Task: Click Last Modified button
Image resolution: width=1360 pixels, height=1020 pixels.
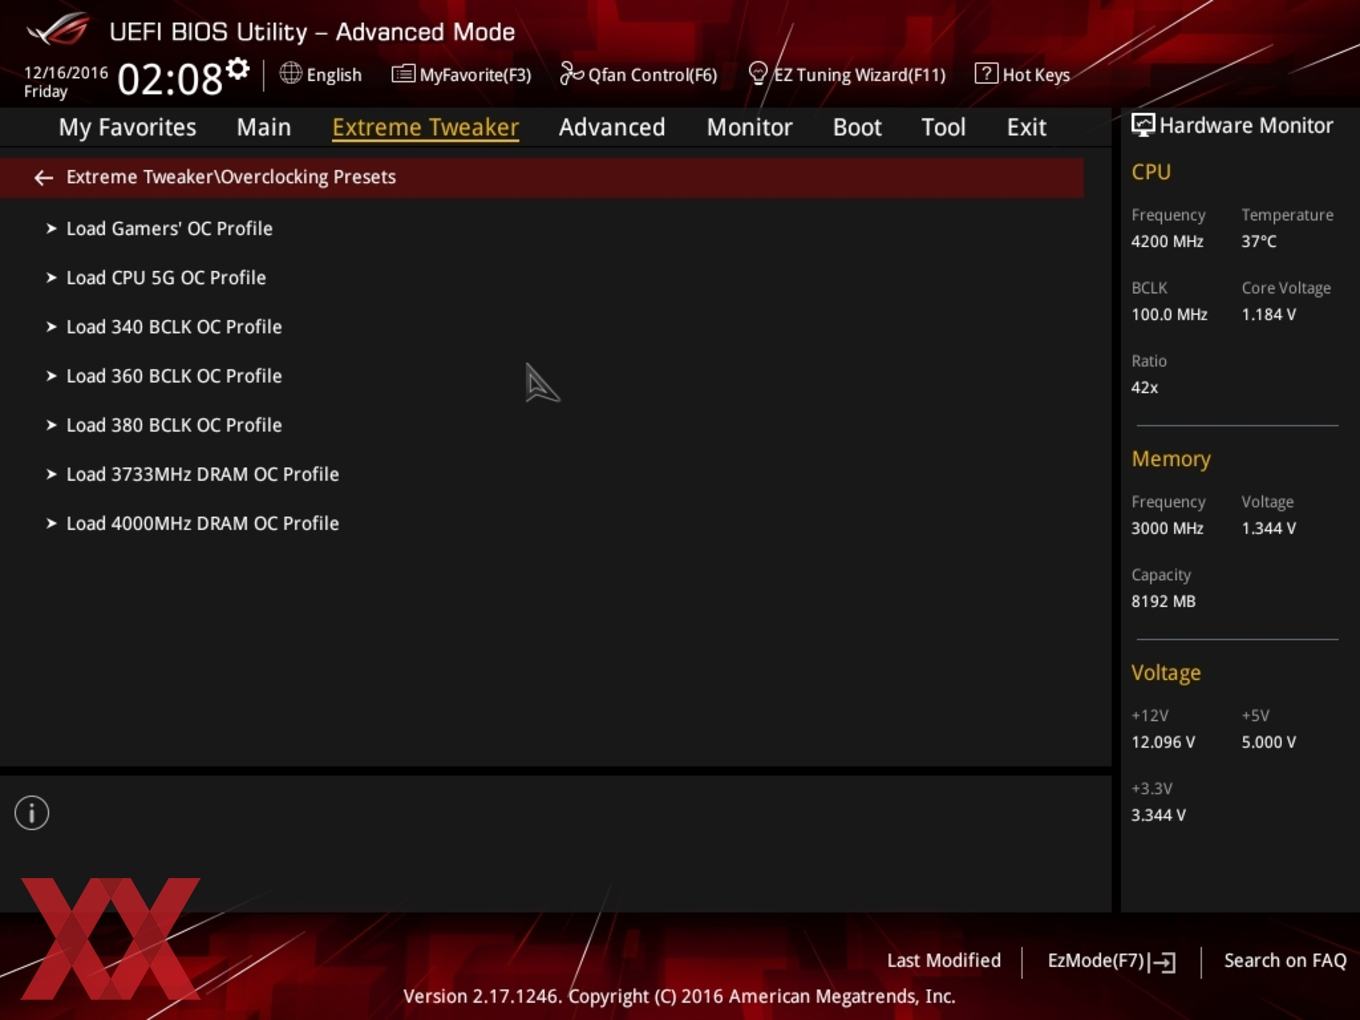Action: click(x=944, y=960)
